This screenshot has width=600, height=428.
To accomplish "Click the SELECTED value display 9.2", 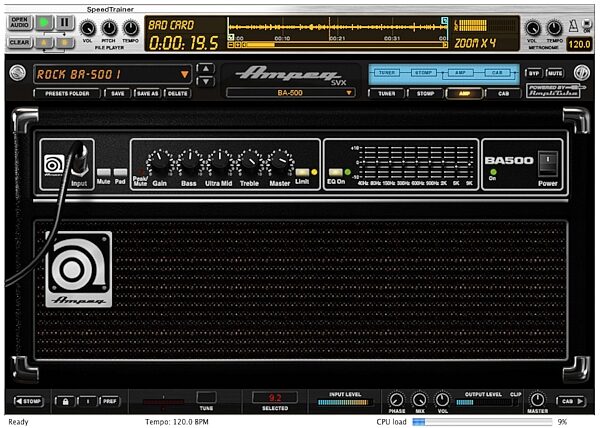I will pyautogui.click(x=275, y=397).
